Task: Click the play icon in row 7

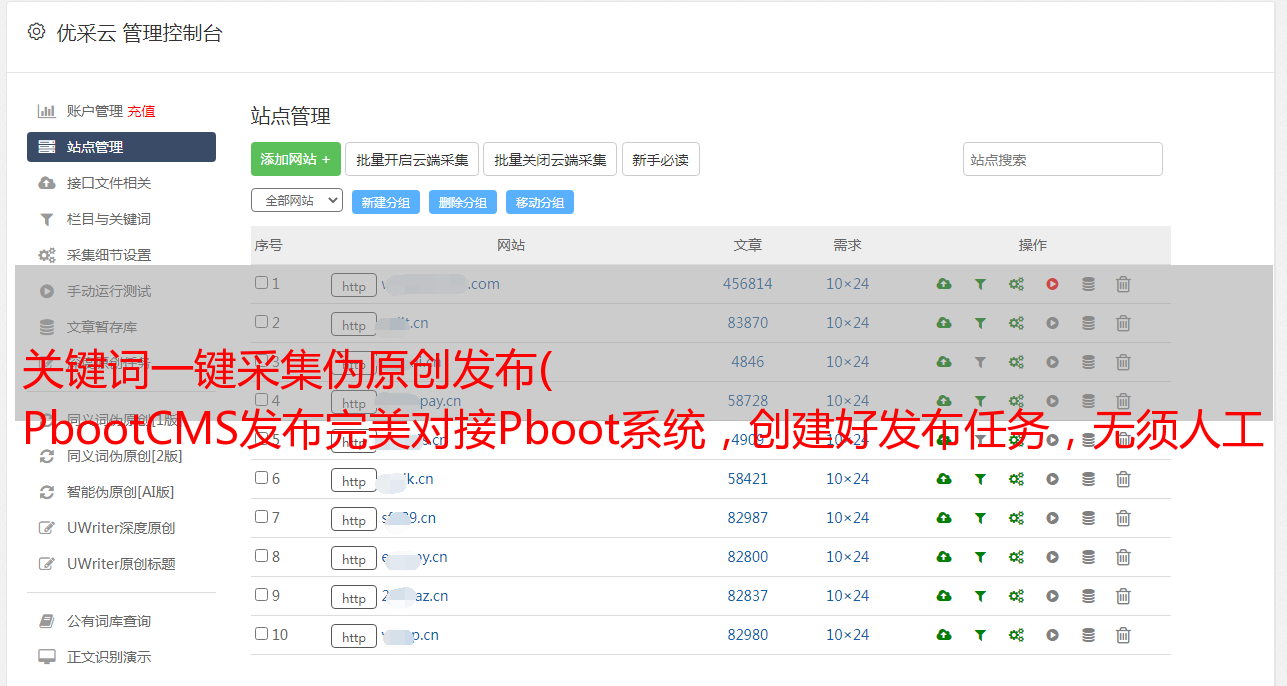Action: point(1052,518)
